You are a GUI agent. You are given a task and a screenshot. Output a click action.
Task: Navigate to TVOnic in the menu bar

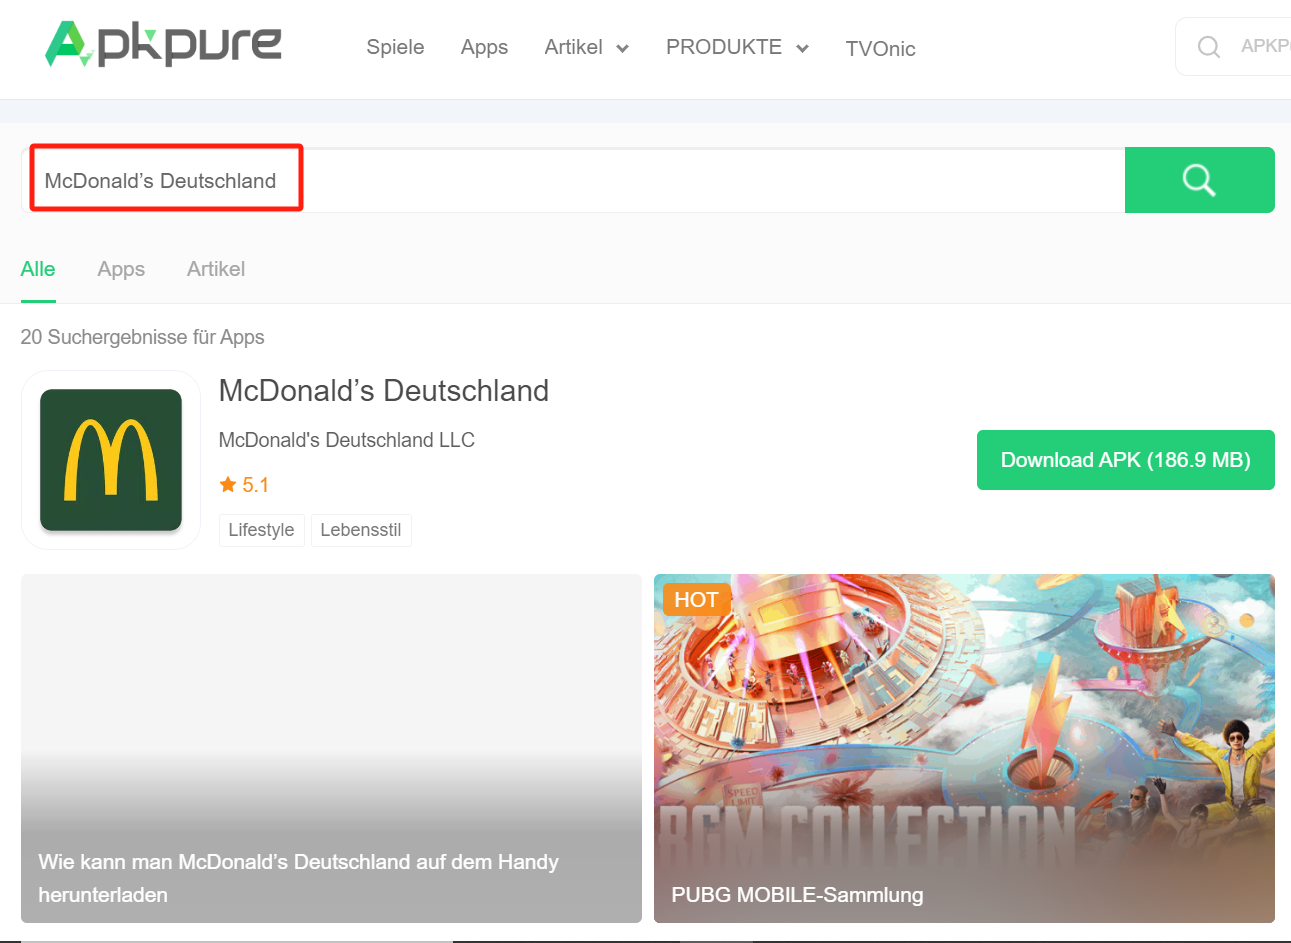tap(880, 48)
